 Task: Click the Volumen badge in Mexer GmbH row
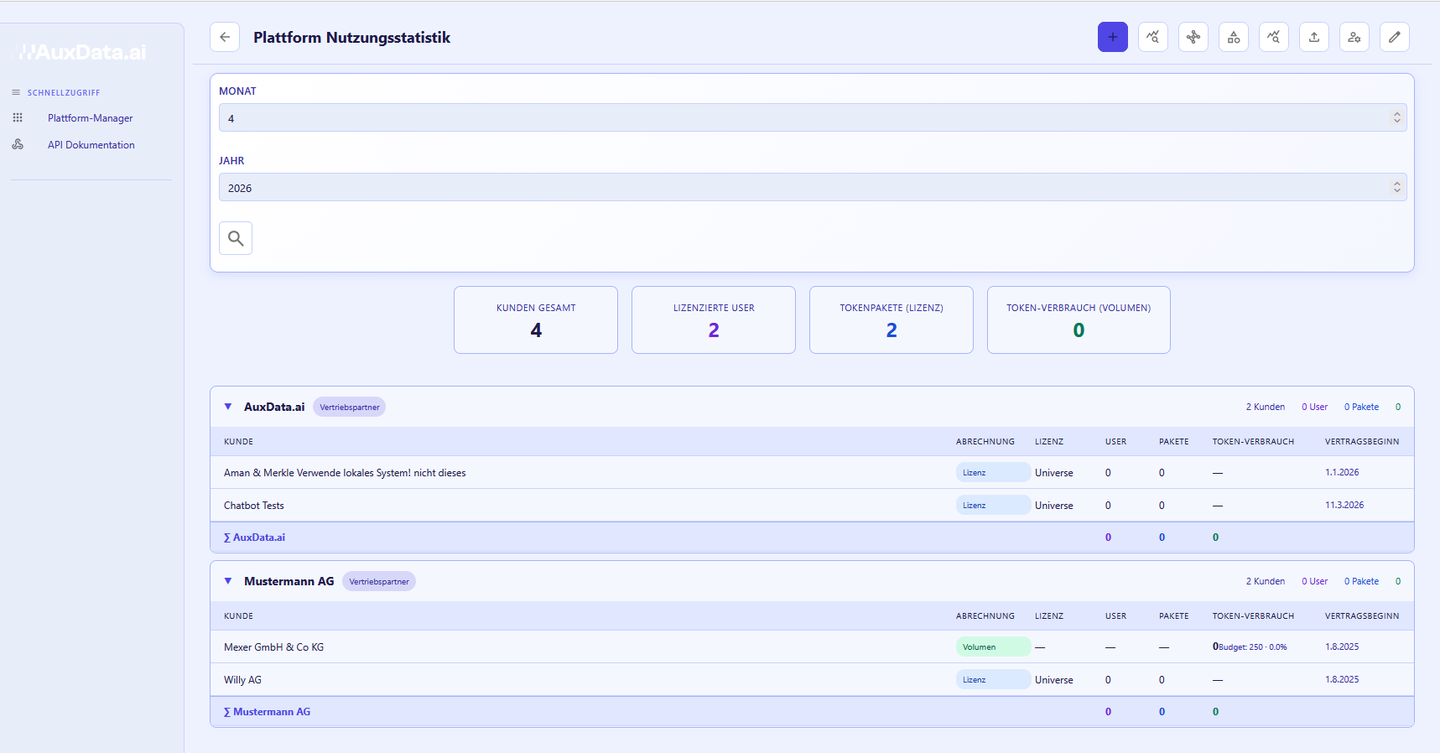pos(993,647)
